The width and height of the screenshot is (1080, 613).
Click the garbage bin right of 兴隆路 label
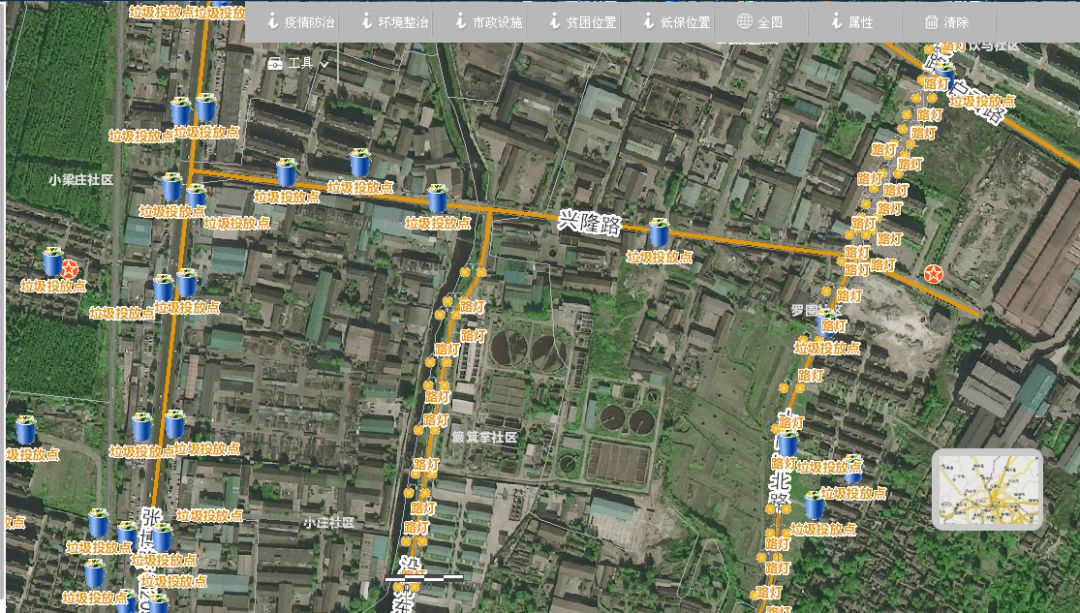pyautogui.click(x=659, y=234)
